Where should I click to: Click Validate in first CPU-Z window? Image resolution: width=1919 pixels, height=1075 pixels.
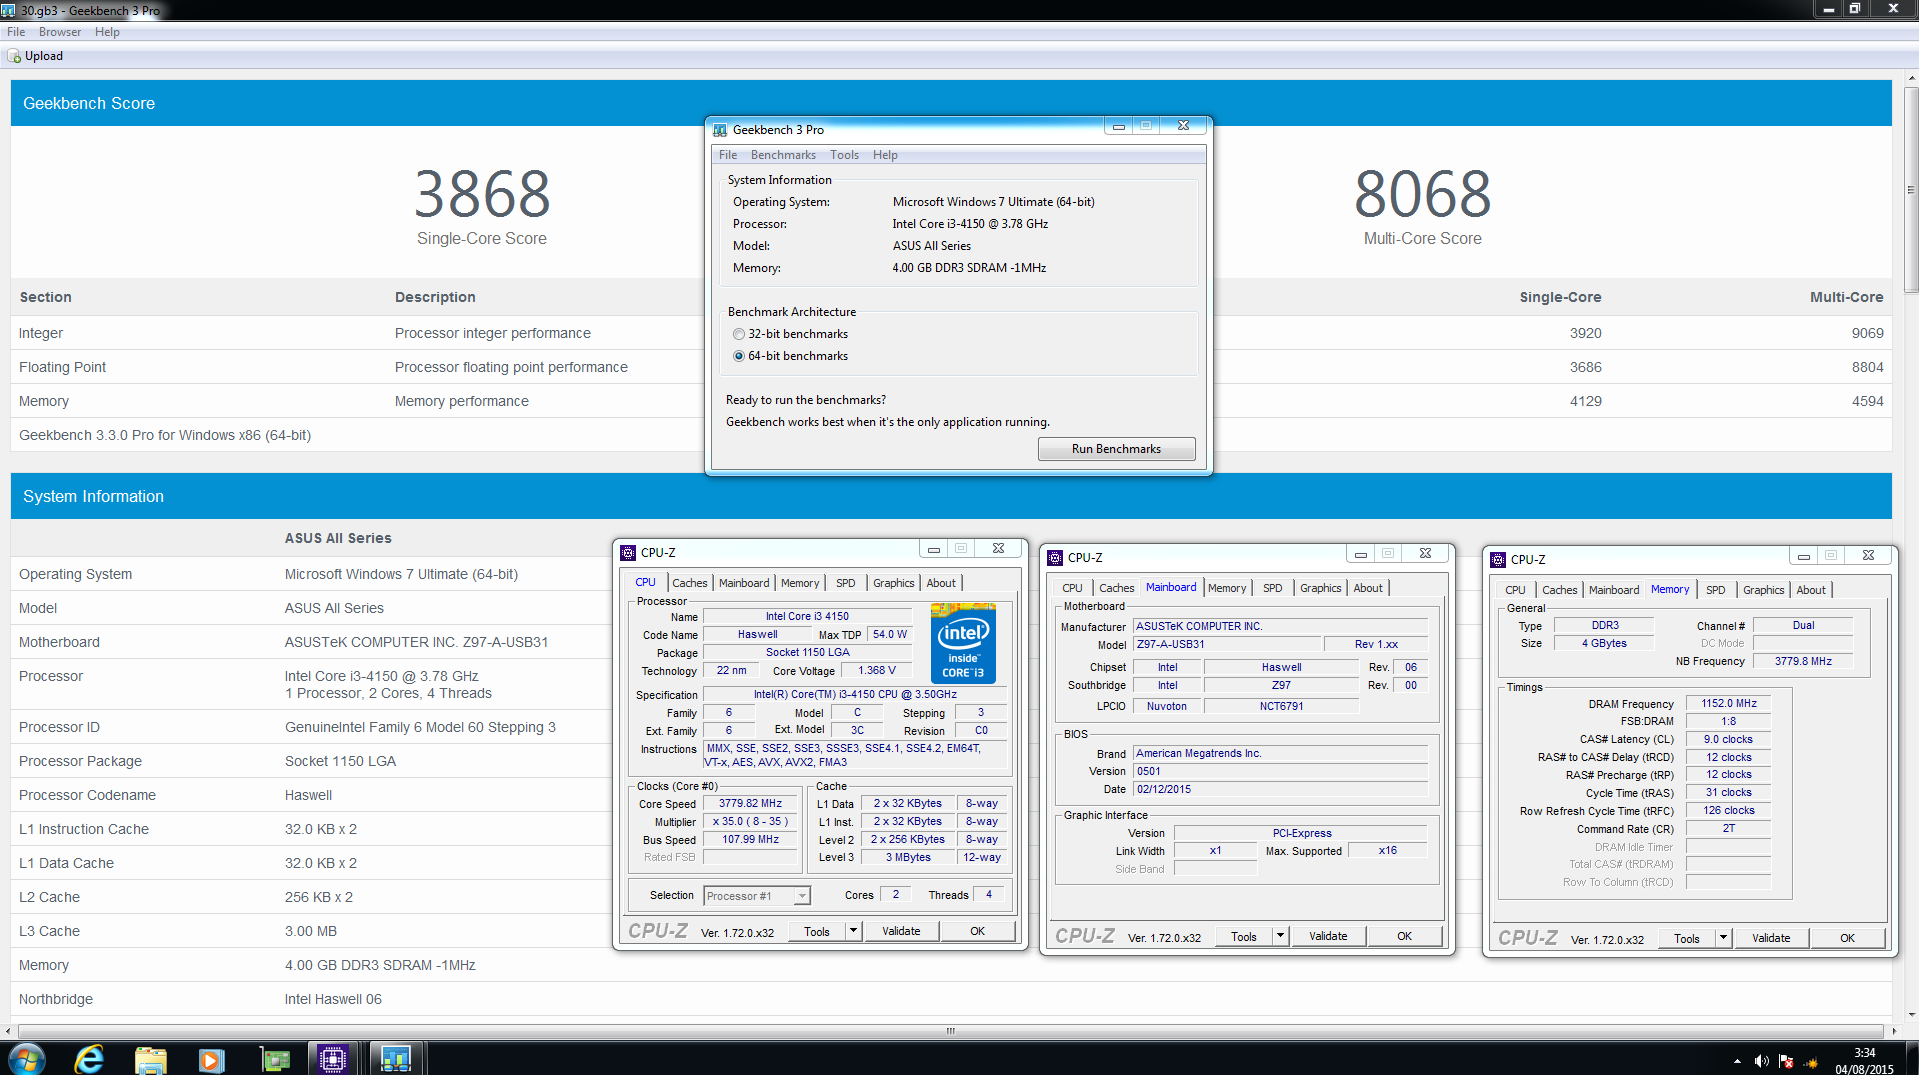[x=901, y=931]
